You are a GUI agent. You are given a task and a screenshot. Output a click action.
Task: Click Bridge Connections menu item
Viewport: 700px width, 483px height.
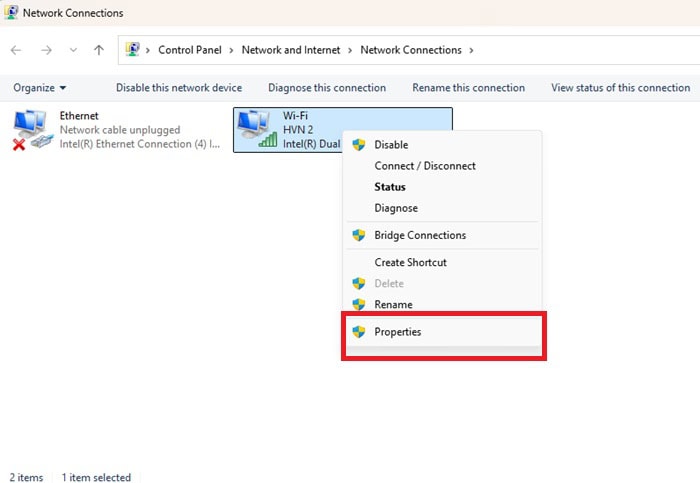coord(420,236)
